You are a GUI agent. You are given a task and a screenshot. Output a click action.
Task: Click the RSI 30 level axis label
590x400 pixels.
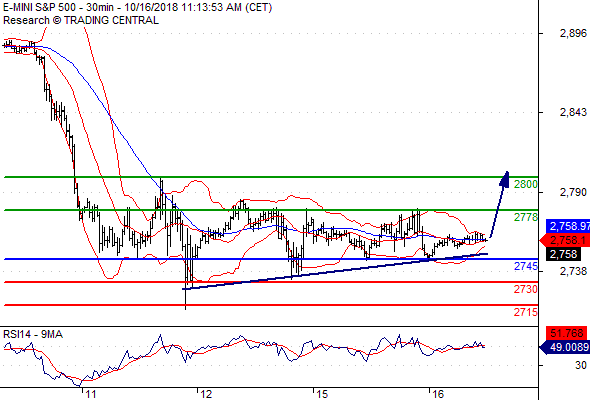tap(581, 365)
